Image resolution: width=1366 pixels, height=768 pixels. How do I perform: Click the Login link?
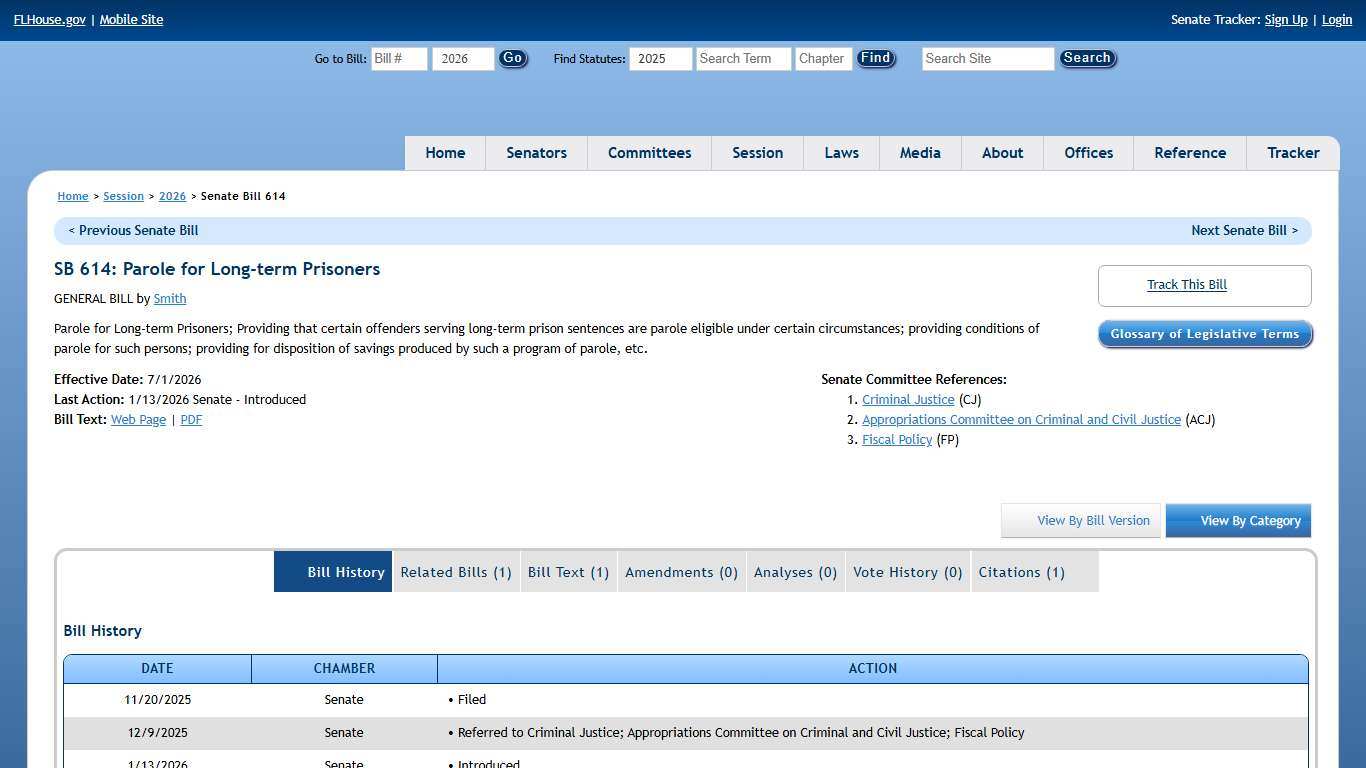(x=1336, y=20)
